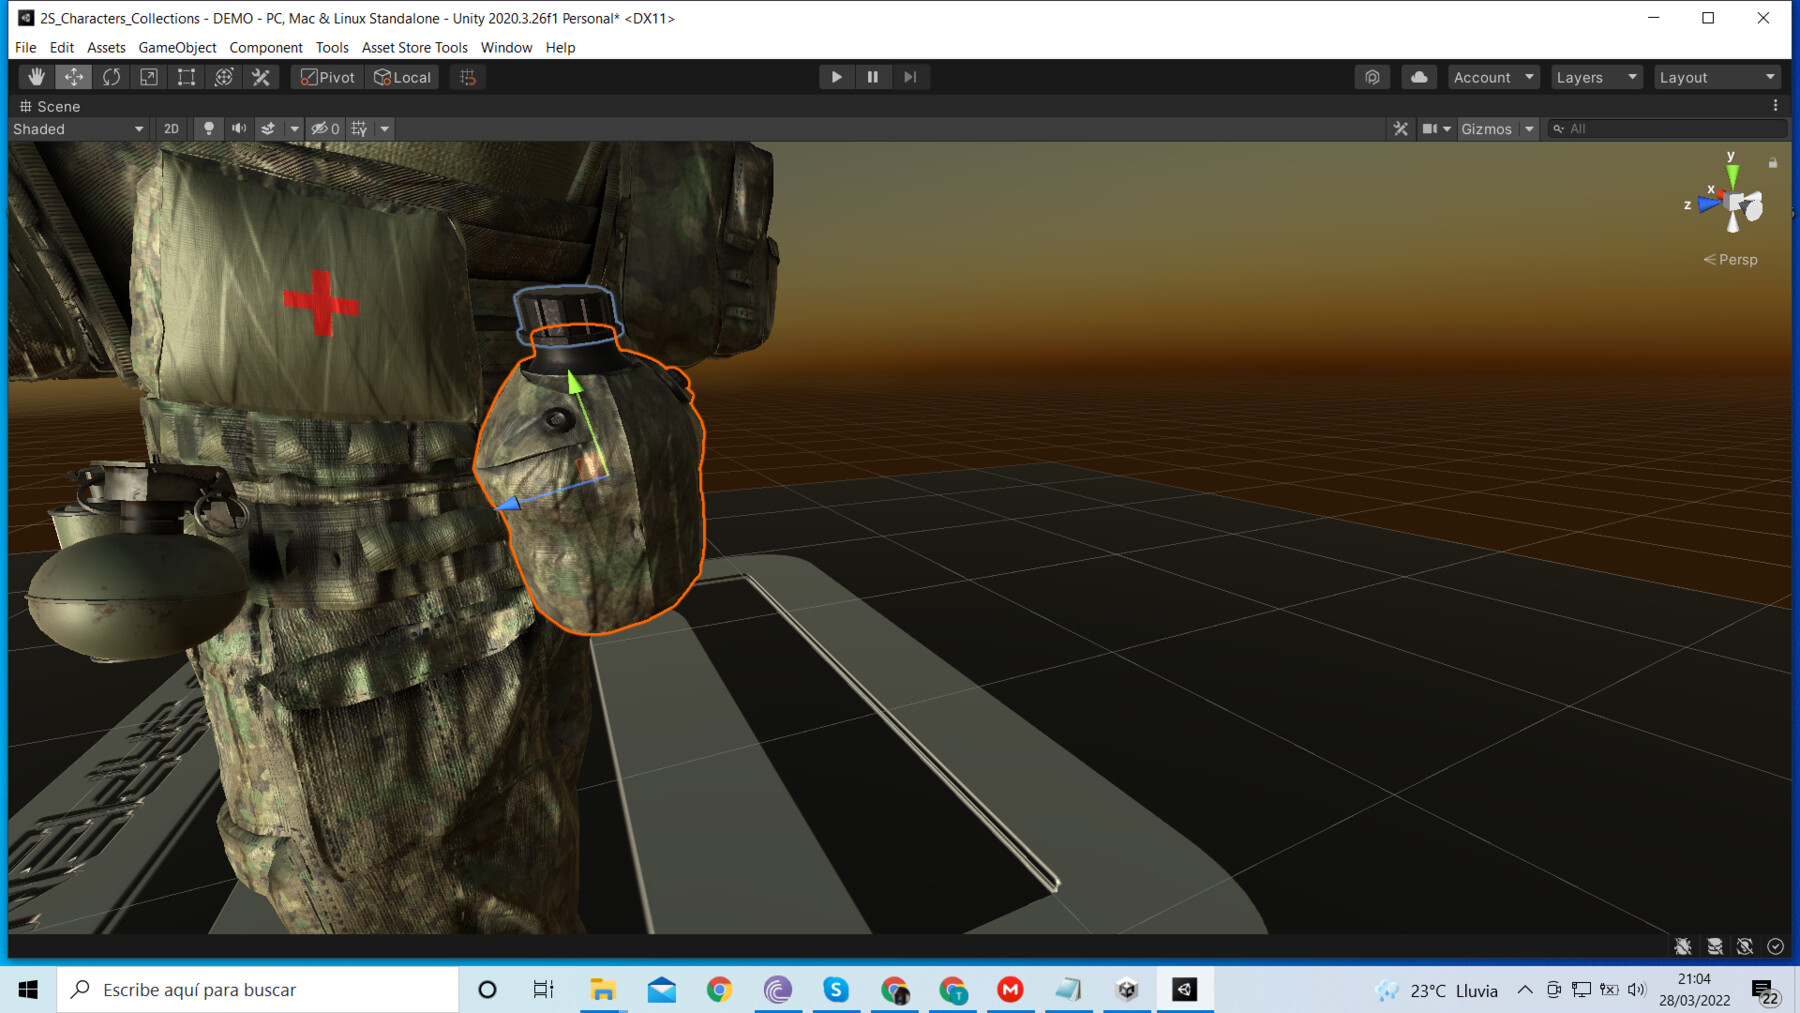Image resolution: width=1800 pixels, height=1013 pixels.
Task: Toggle scene audio
Action: click(239, 129)
